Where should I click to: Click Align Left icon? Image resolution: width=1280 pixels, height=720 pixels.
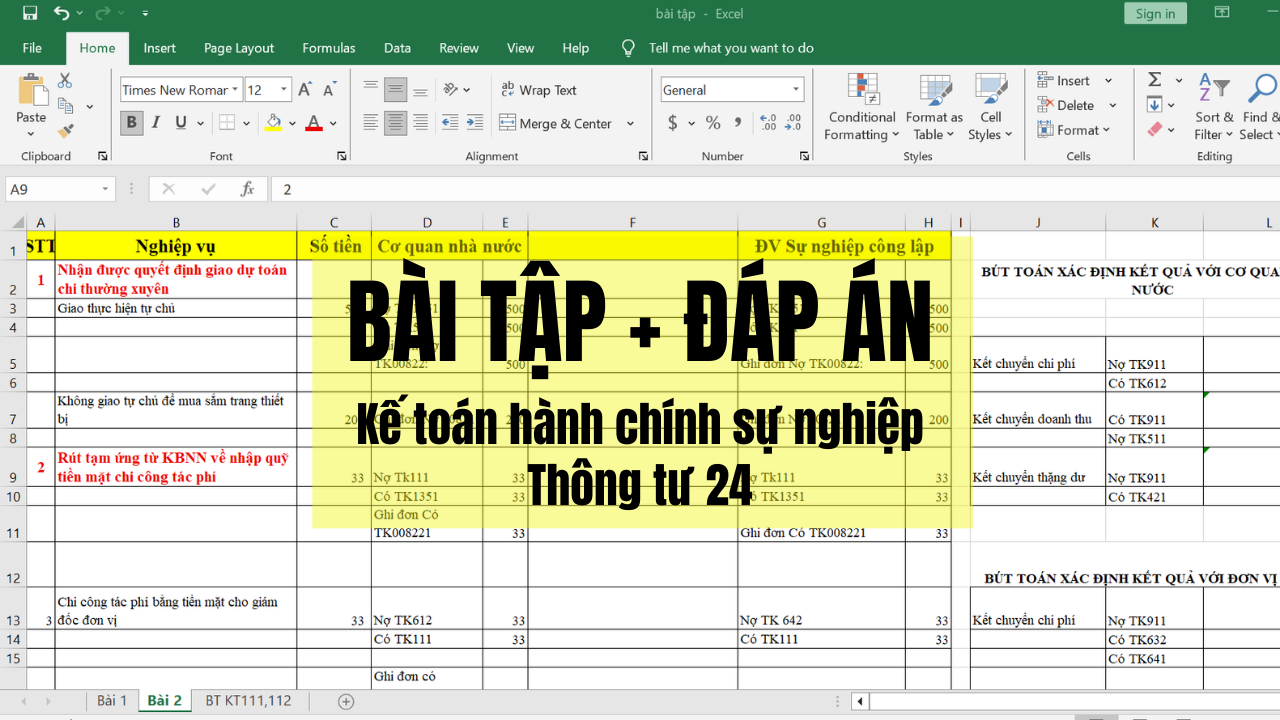pos(371,123)
